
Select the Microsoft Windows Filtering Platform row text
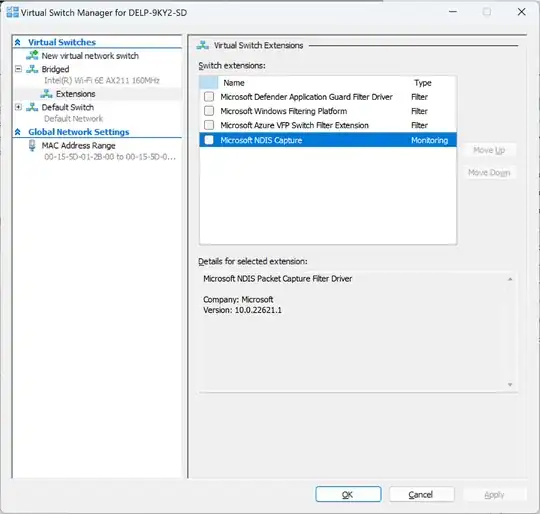[283, 111]
